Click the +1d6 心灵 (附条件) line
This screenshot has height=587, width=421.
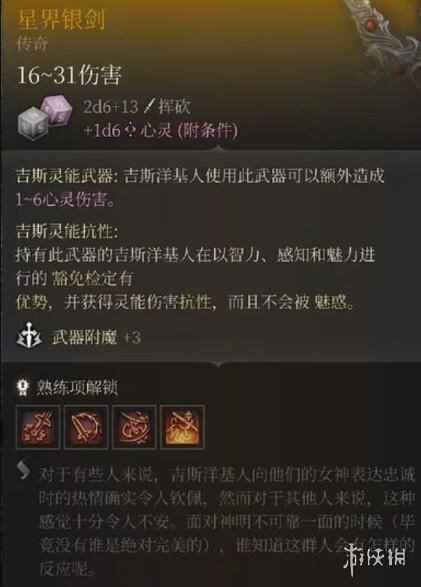coord(161,130)
